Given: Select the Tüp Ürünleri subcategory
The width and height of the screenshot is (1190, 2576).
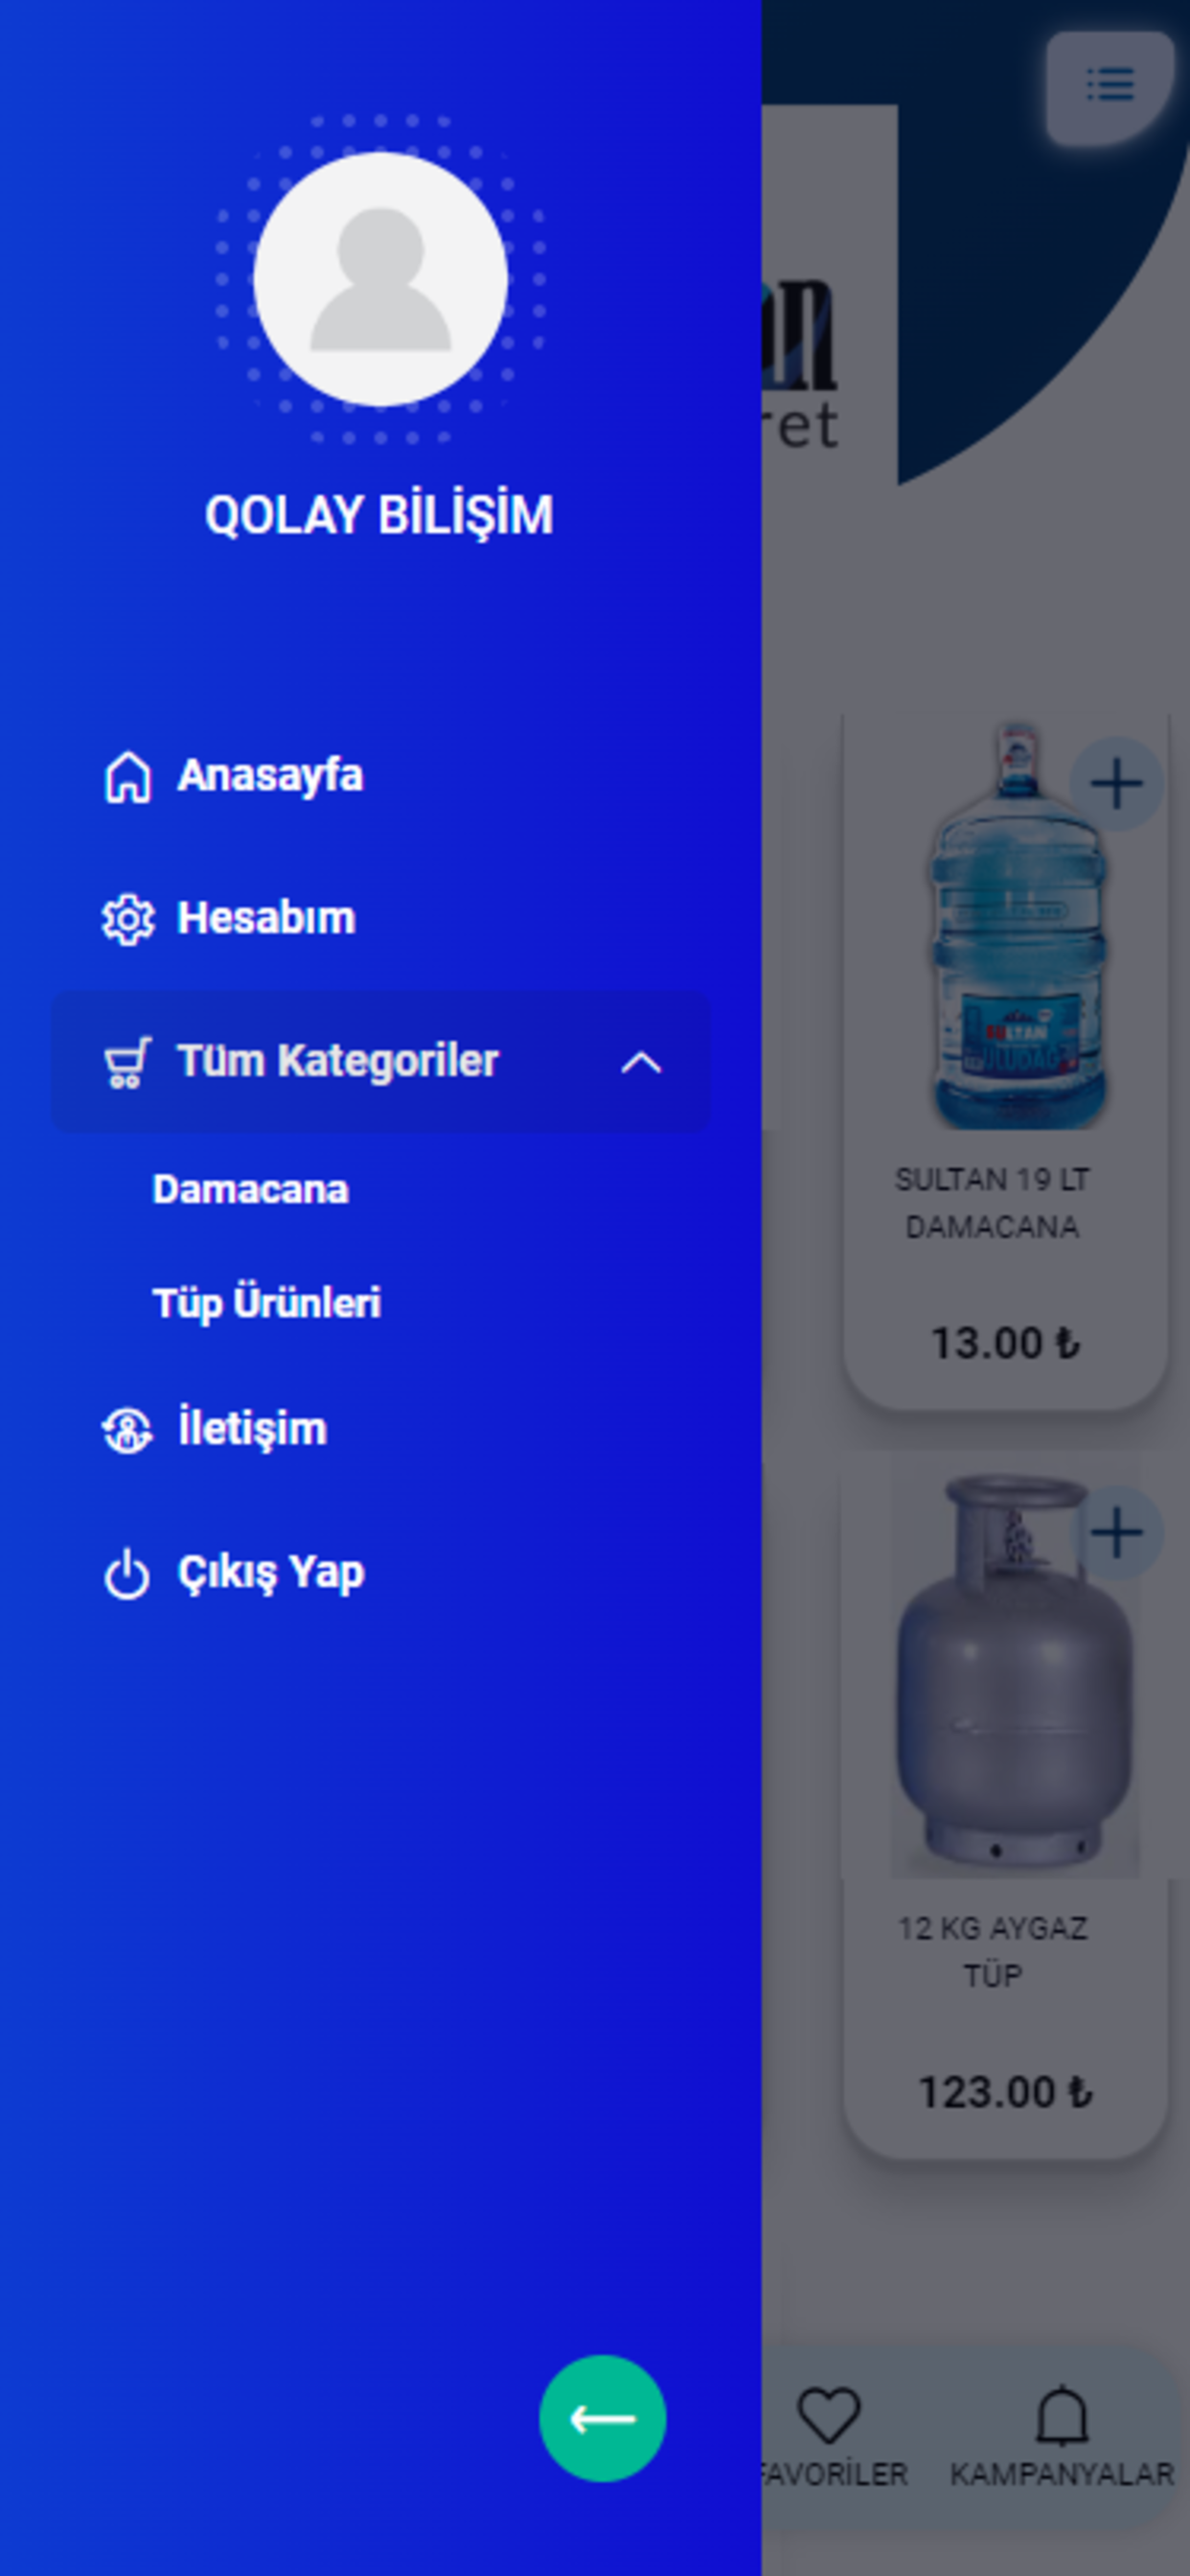Looking at the screenshot, I should click(266, 1303).
